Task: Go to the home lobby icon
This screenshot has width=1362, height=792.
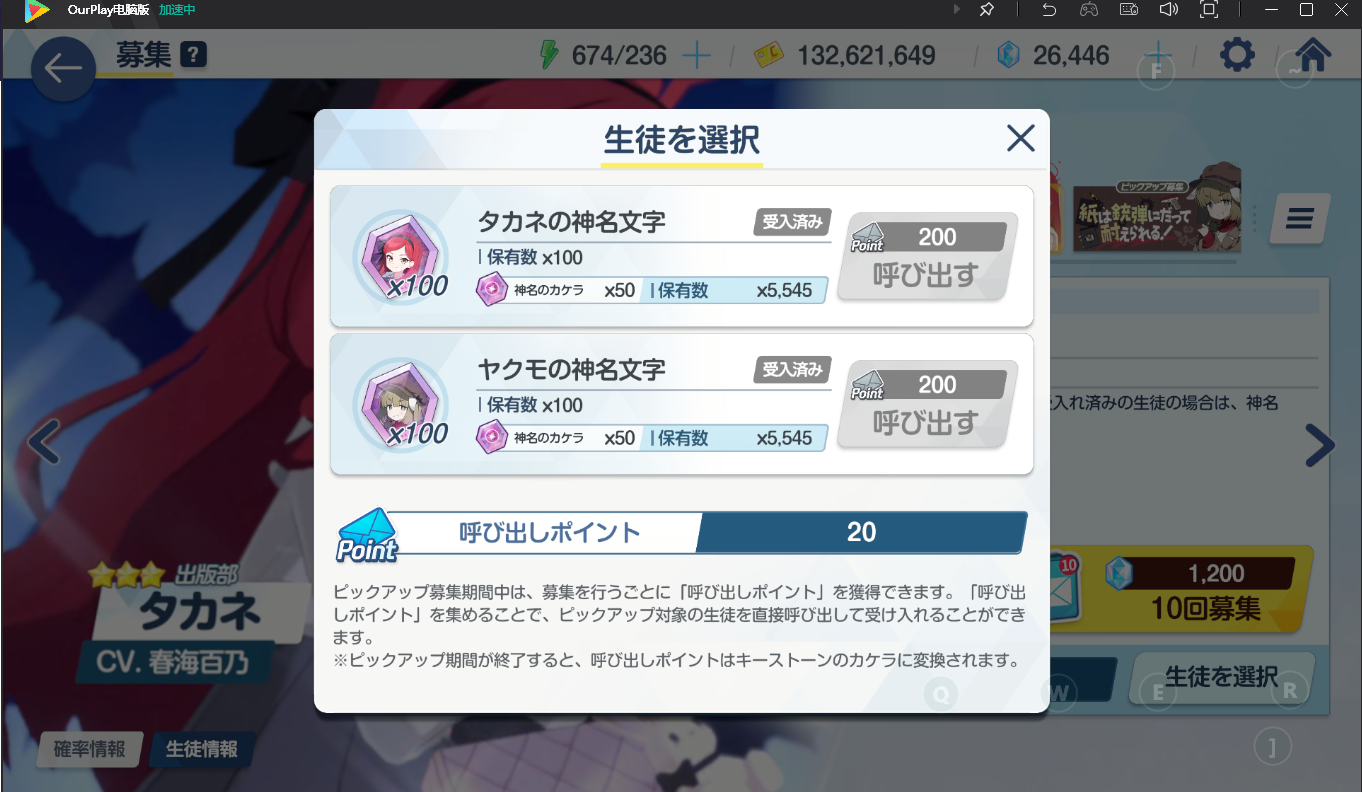Action: pos(1313,54)
